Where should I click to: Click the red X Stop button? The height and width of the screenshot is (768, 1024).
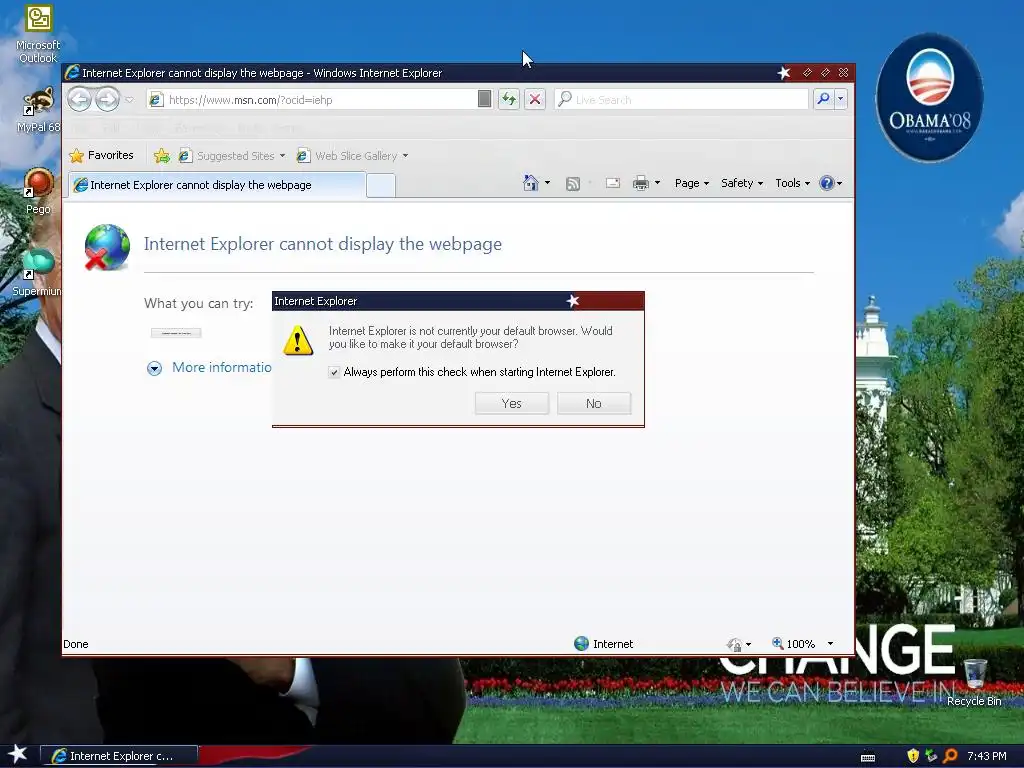point(535,99)
